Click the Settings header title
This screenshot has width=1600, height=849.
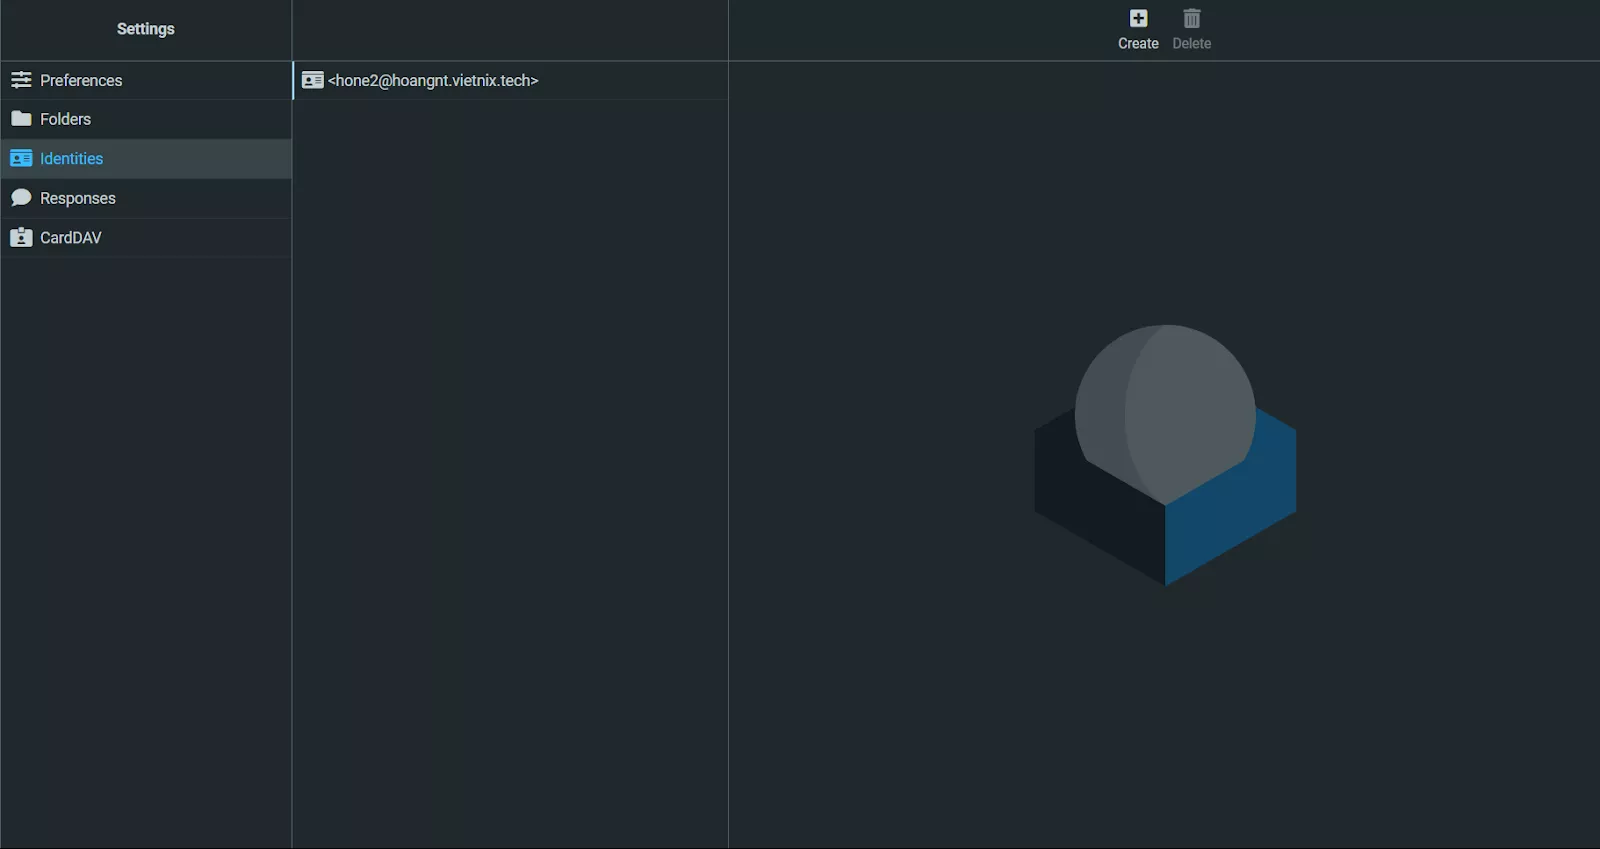tap(145, 29)
